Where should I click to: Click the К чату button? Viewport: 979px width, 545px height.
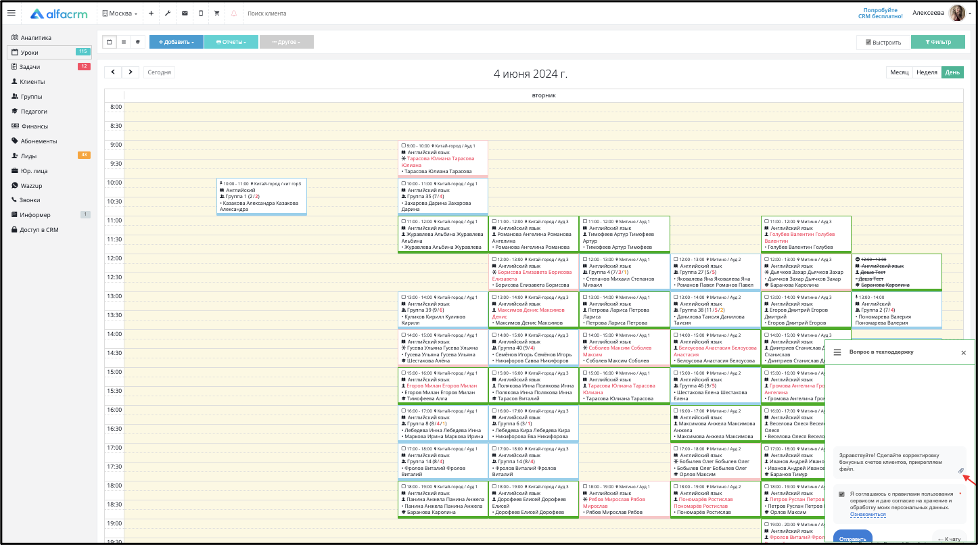coord(949,538)
